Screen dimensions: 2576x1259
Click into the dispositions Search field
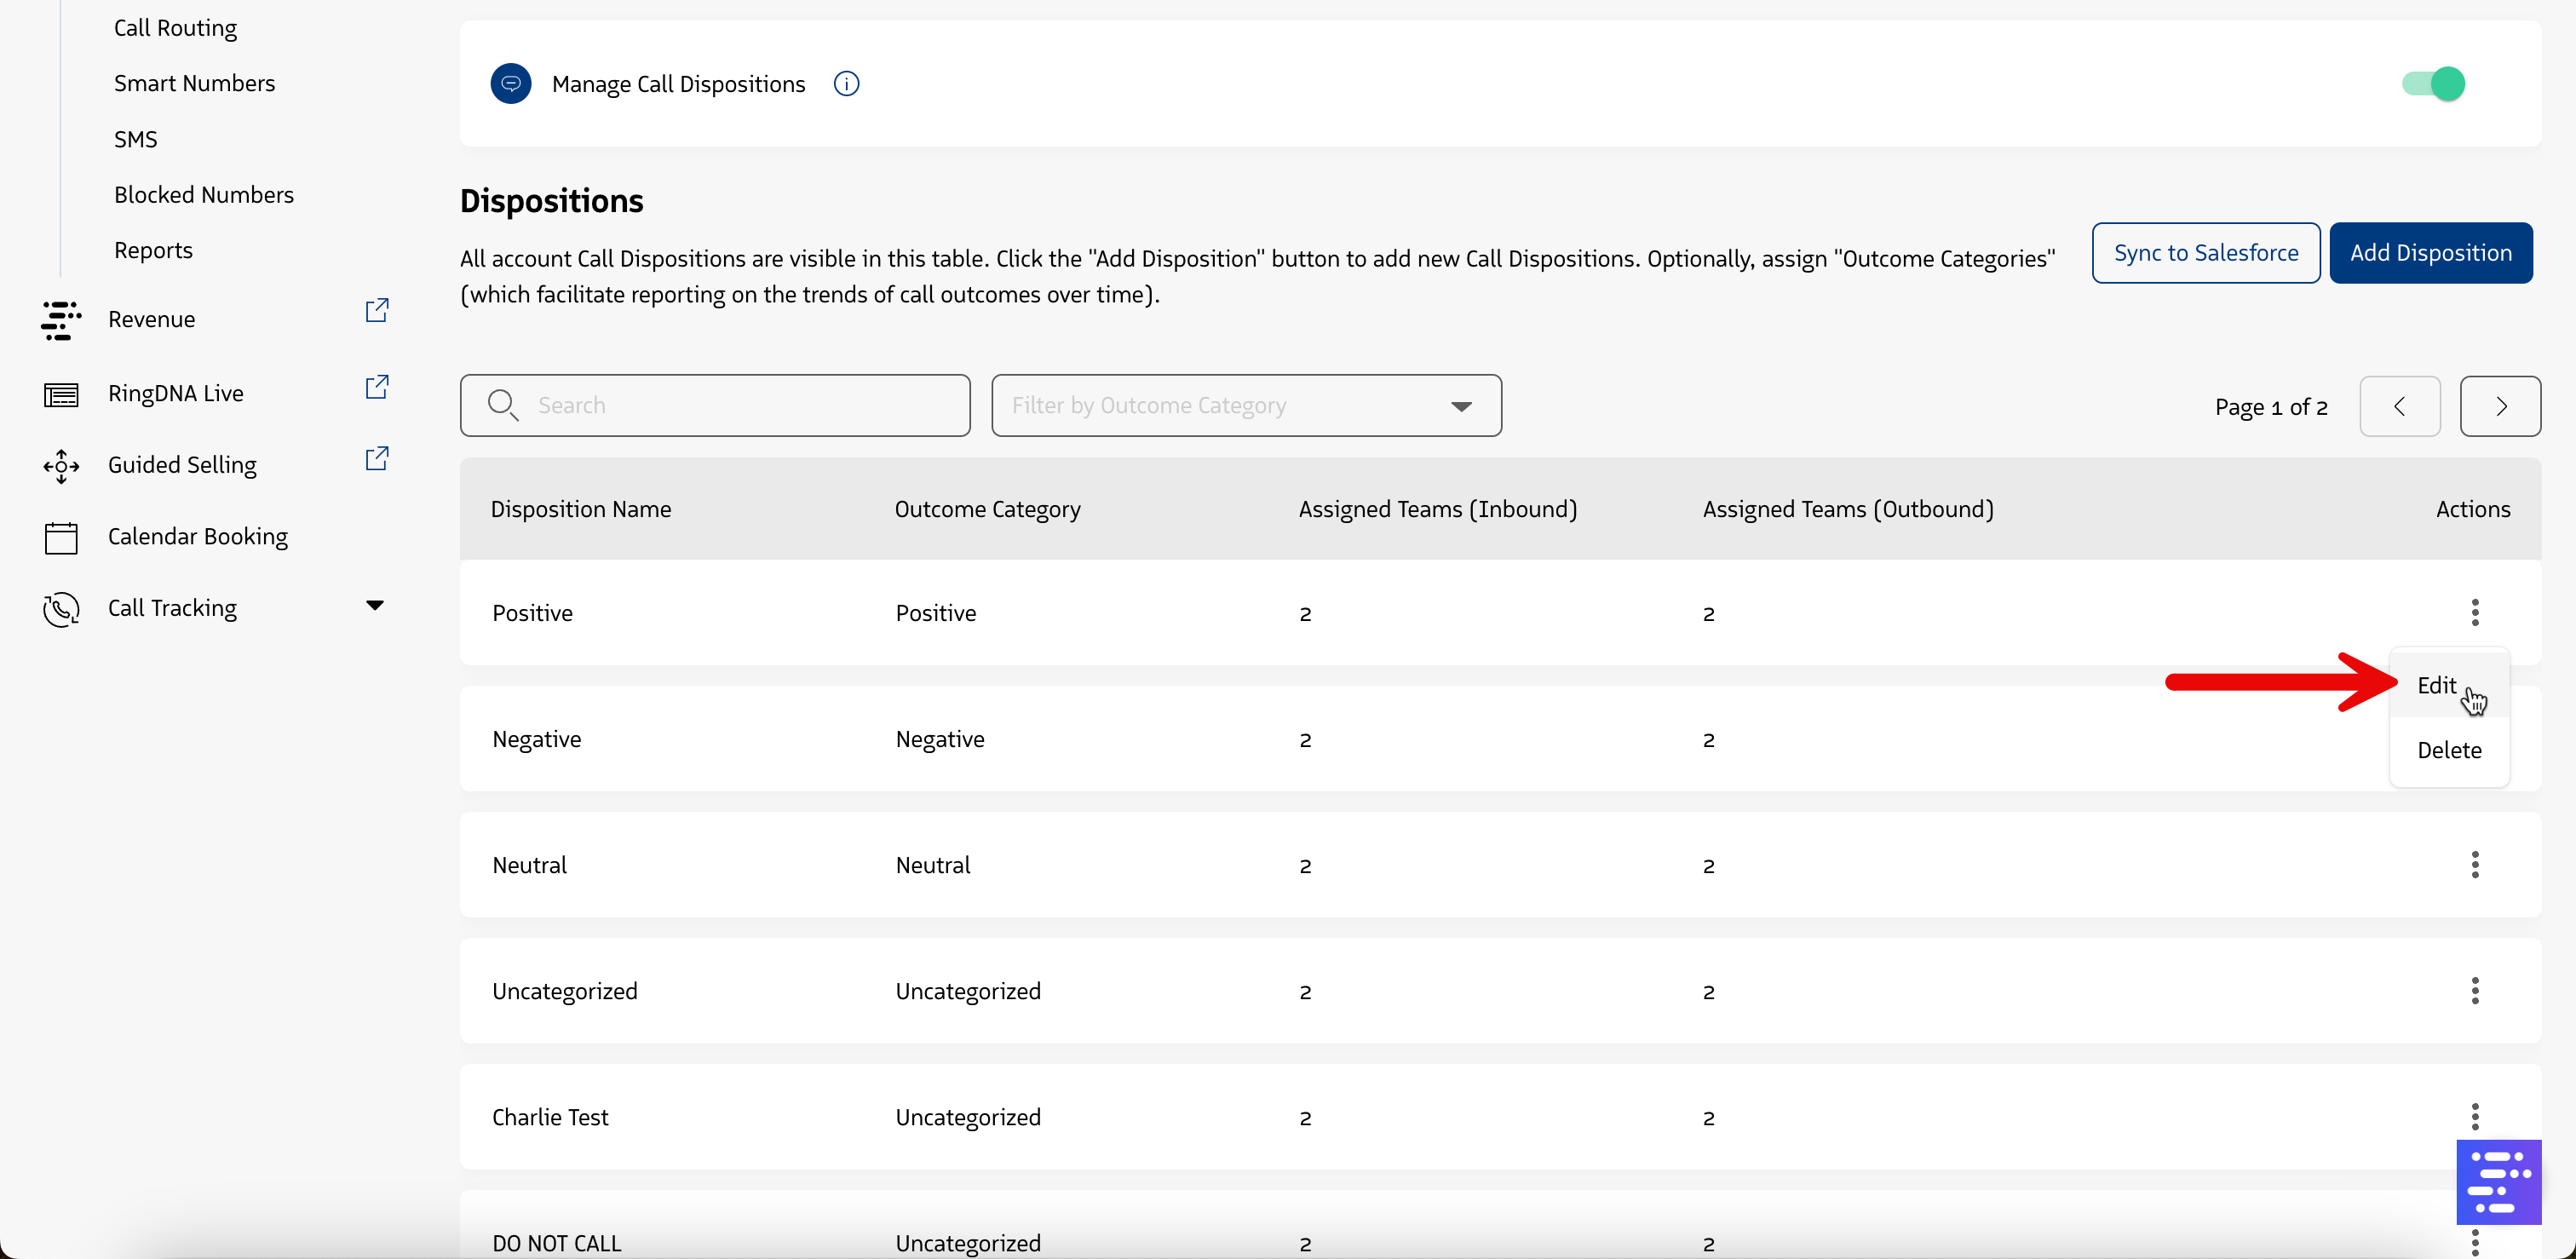pyautogui.click(x=715, y=406)
